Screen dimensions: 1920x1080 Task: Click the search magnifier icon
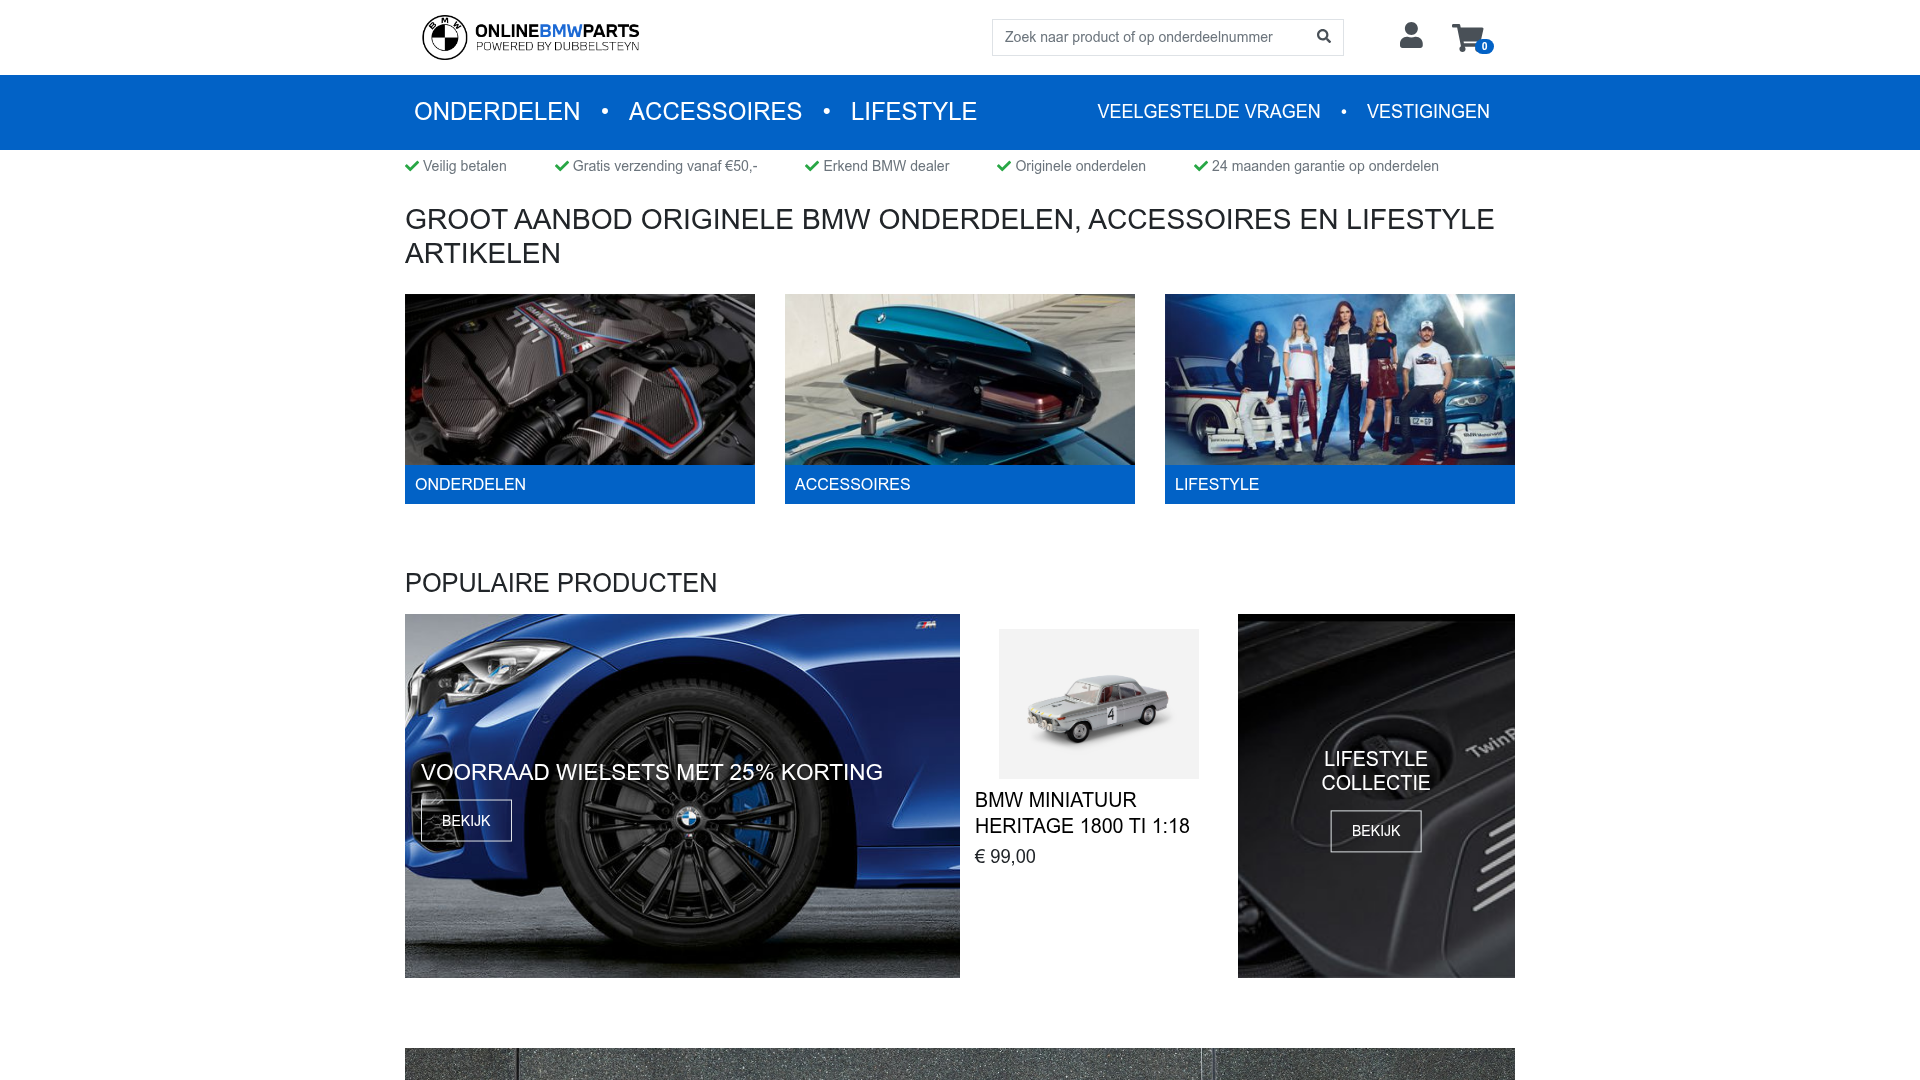(1324, 37)
